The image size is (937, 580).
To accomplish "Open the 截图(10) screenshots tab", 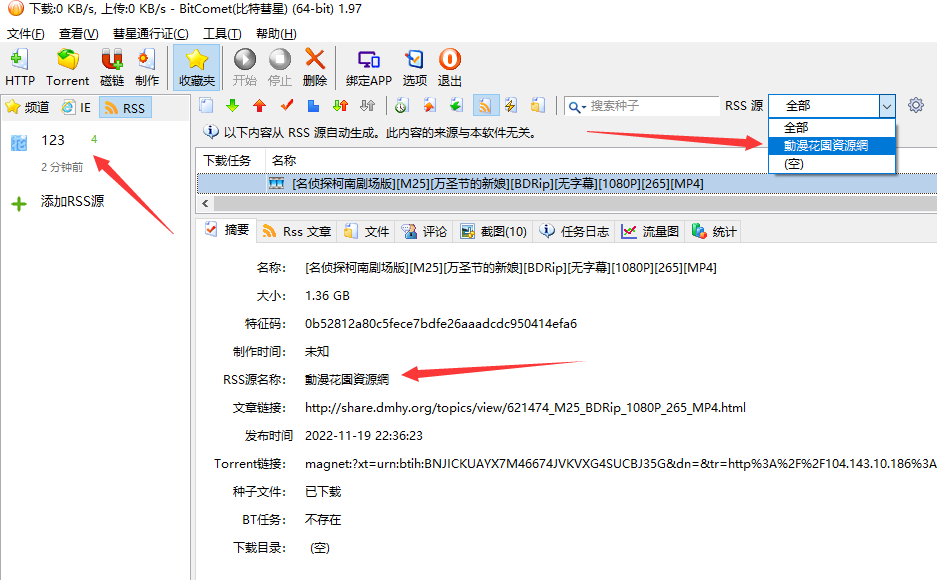I will pyautogui.click(x=493, y=231).
